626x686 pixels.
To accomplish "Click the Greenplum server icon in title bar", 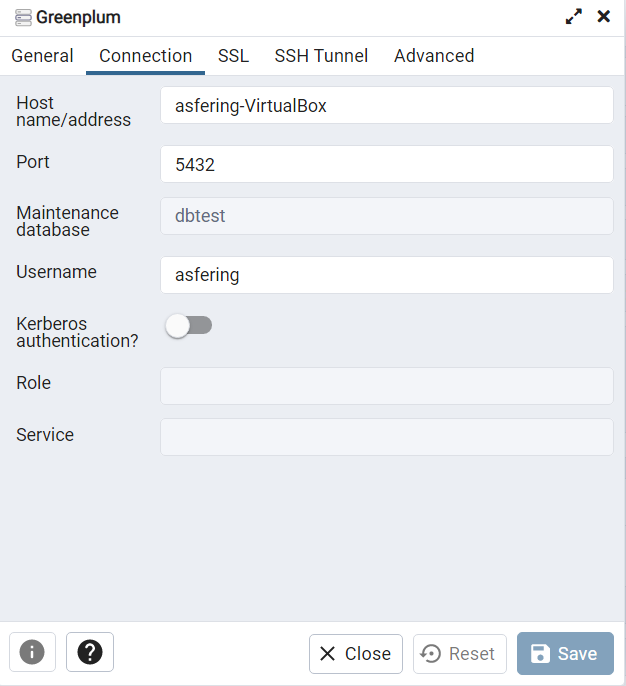I will point(23,18).
